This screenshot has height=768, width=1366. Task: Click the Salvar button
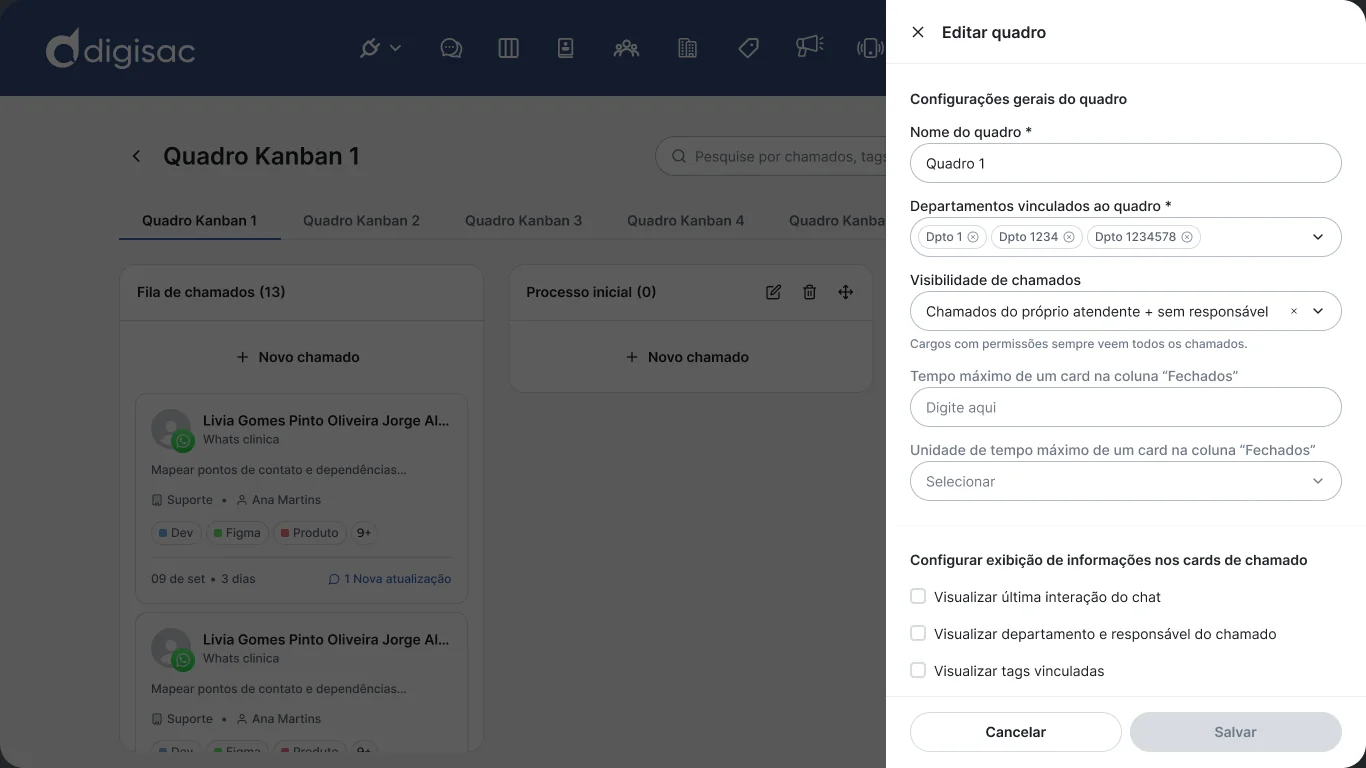coord(1236,732)
